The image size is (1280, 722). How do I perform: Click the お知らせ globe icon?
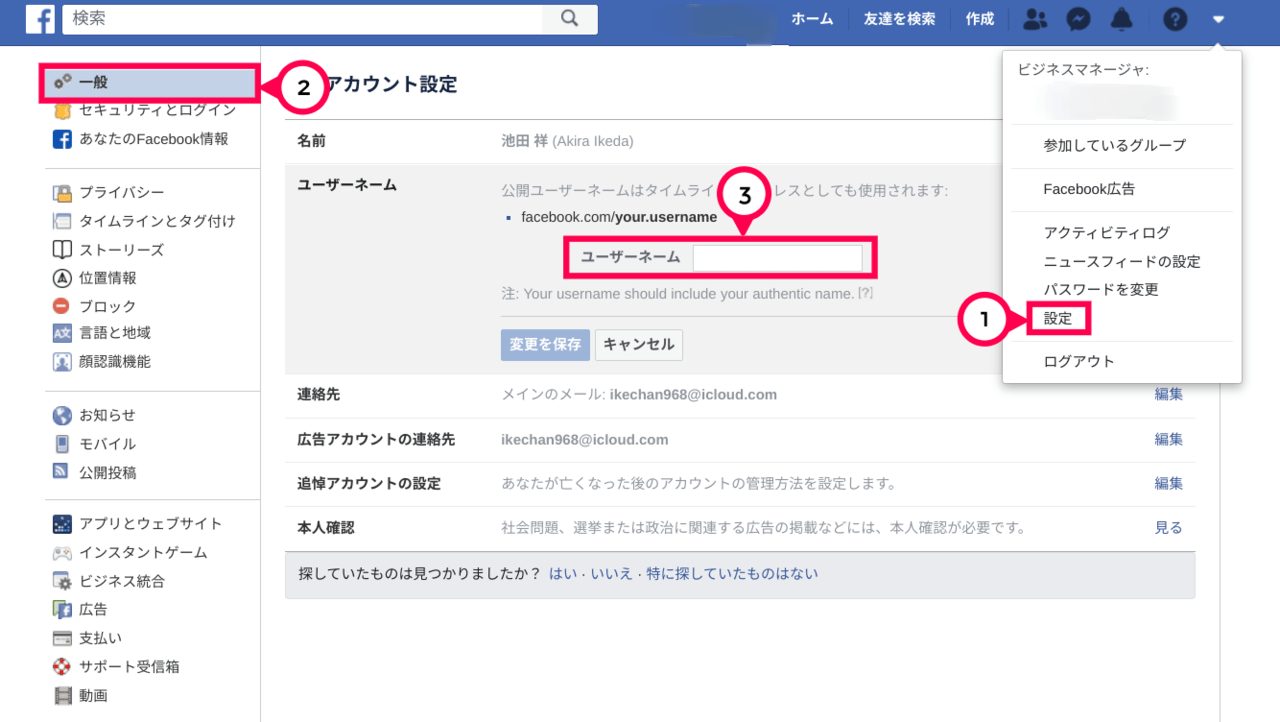coord(62,415)
